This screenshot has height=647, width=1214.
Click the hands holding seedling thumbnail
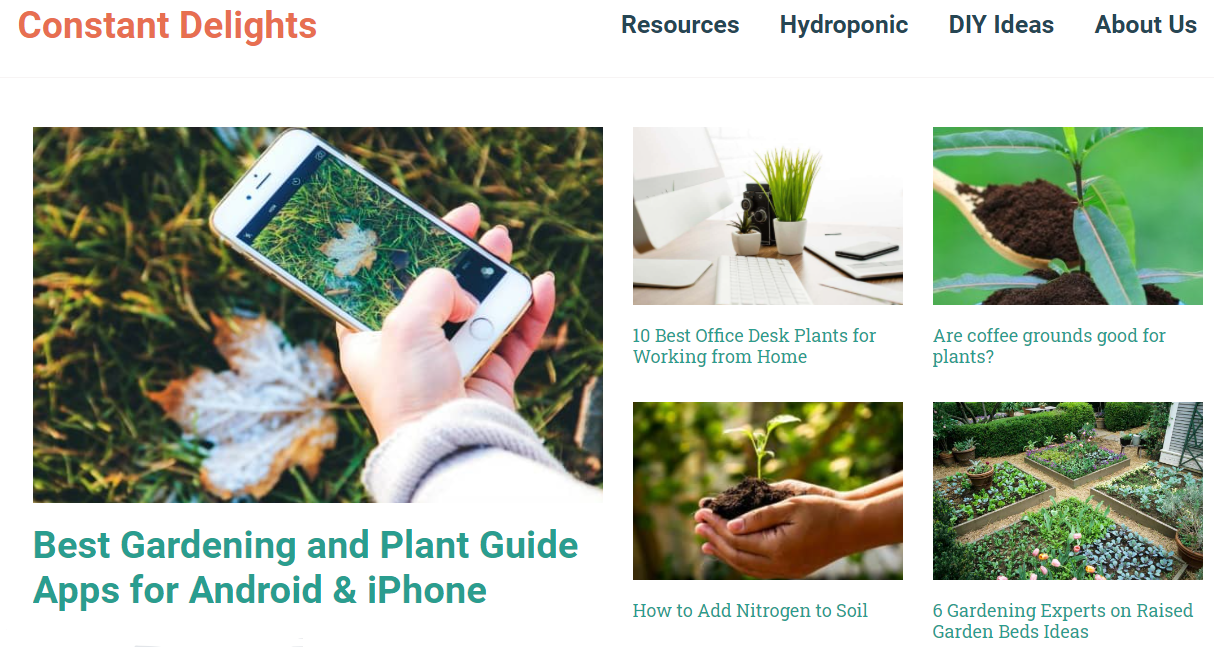tap(768, 491)
